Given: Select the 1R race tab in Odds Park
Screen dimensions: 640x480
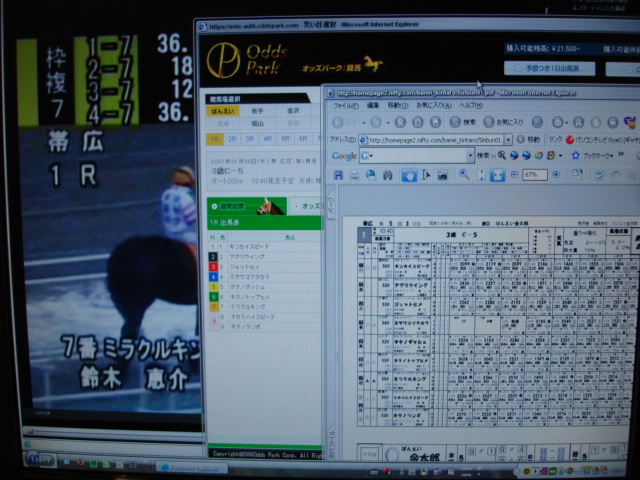Looking at the screenshot, I should (214, 139).
